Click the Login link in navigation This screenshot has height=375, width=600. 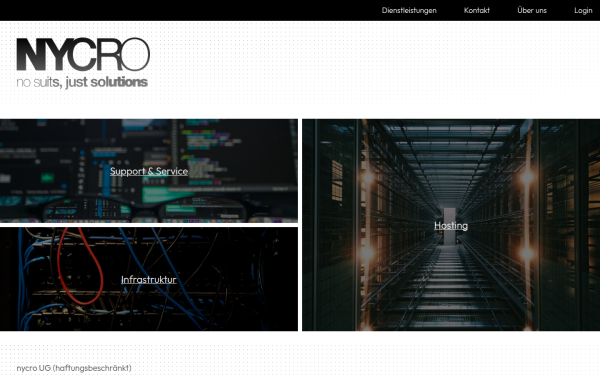(x=583, y=10)
